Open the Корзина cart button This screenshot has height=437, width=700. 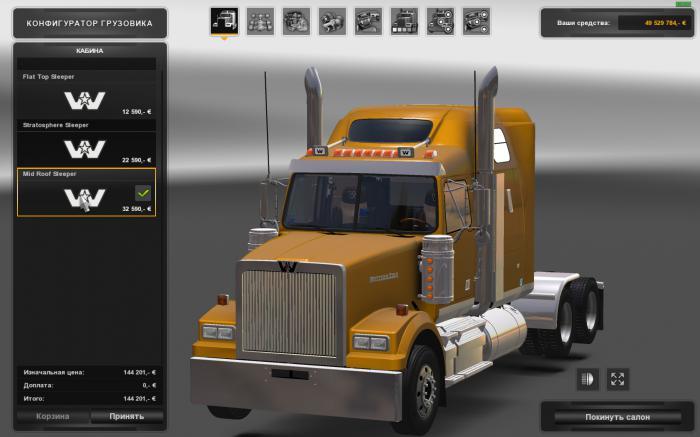coord(53,416)
